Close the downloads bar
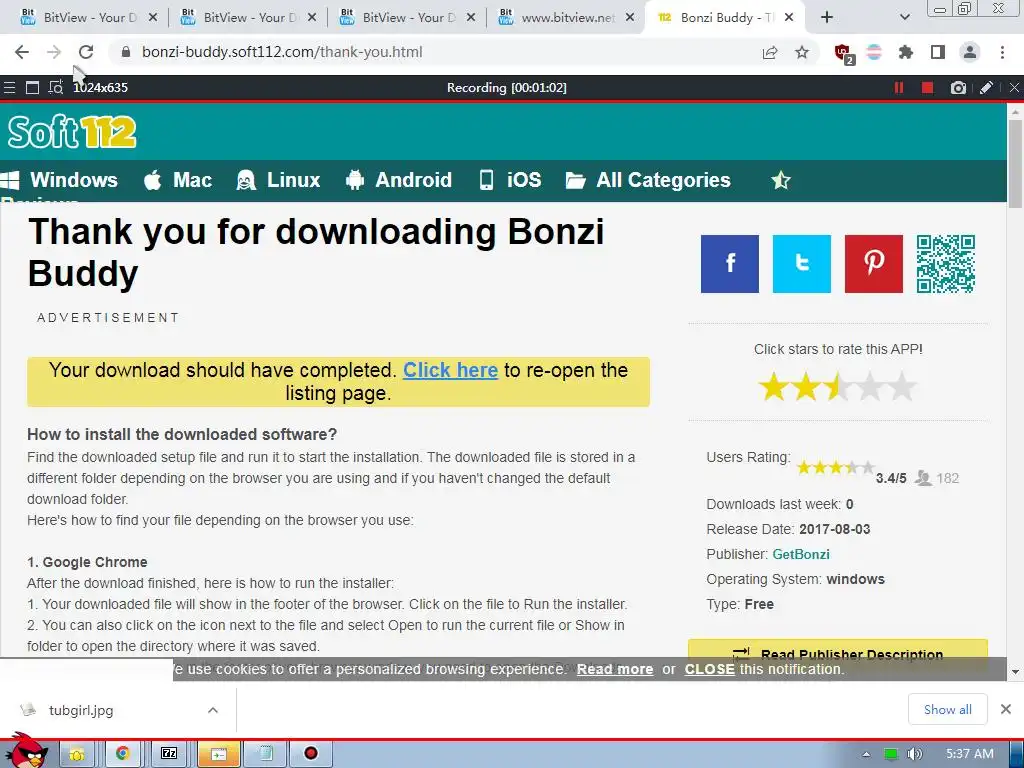 click(1006, 709)
